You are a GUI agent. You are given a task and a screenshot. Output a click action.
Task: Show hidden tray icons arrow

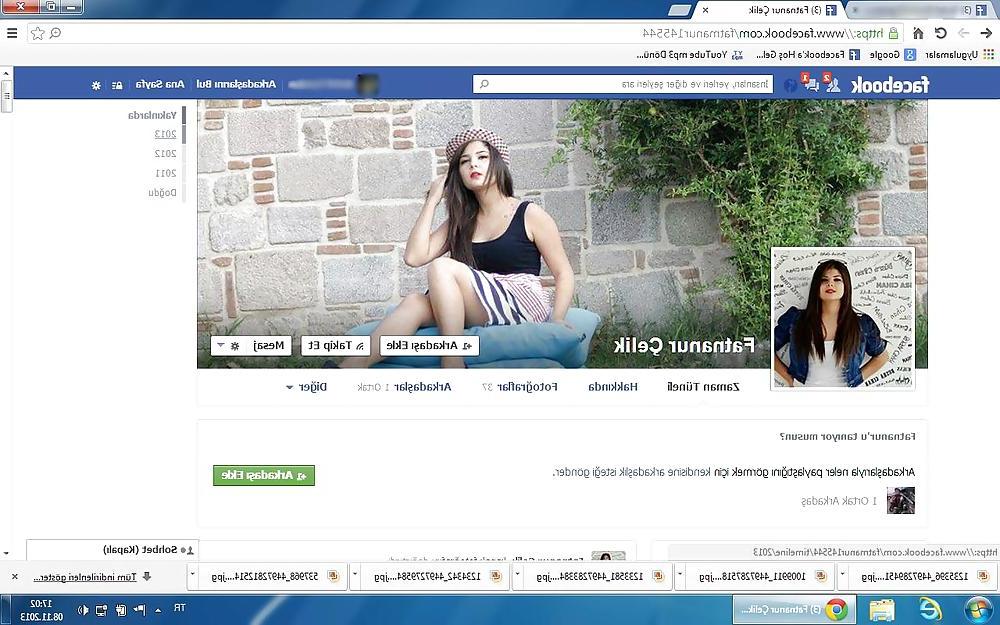tap(159, 610)
